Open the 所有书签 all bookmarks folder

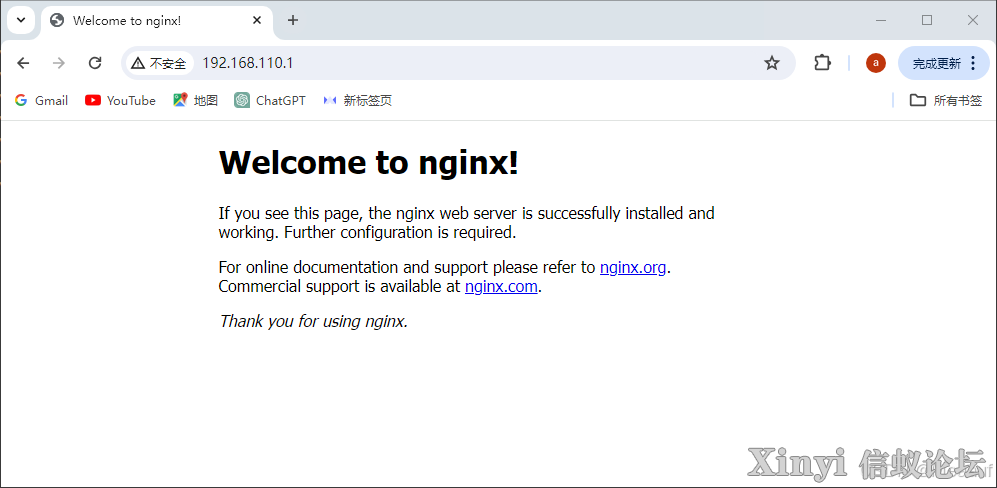(946, 101)
